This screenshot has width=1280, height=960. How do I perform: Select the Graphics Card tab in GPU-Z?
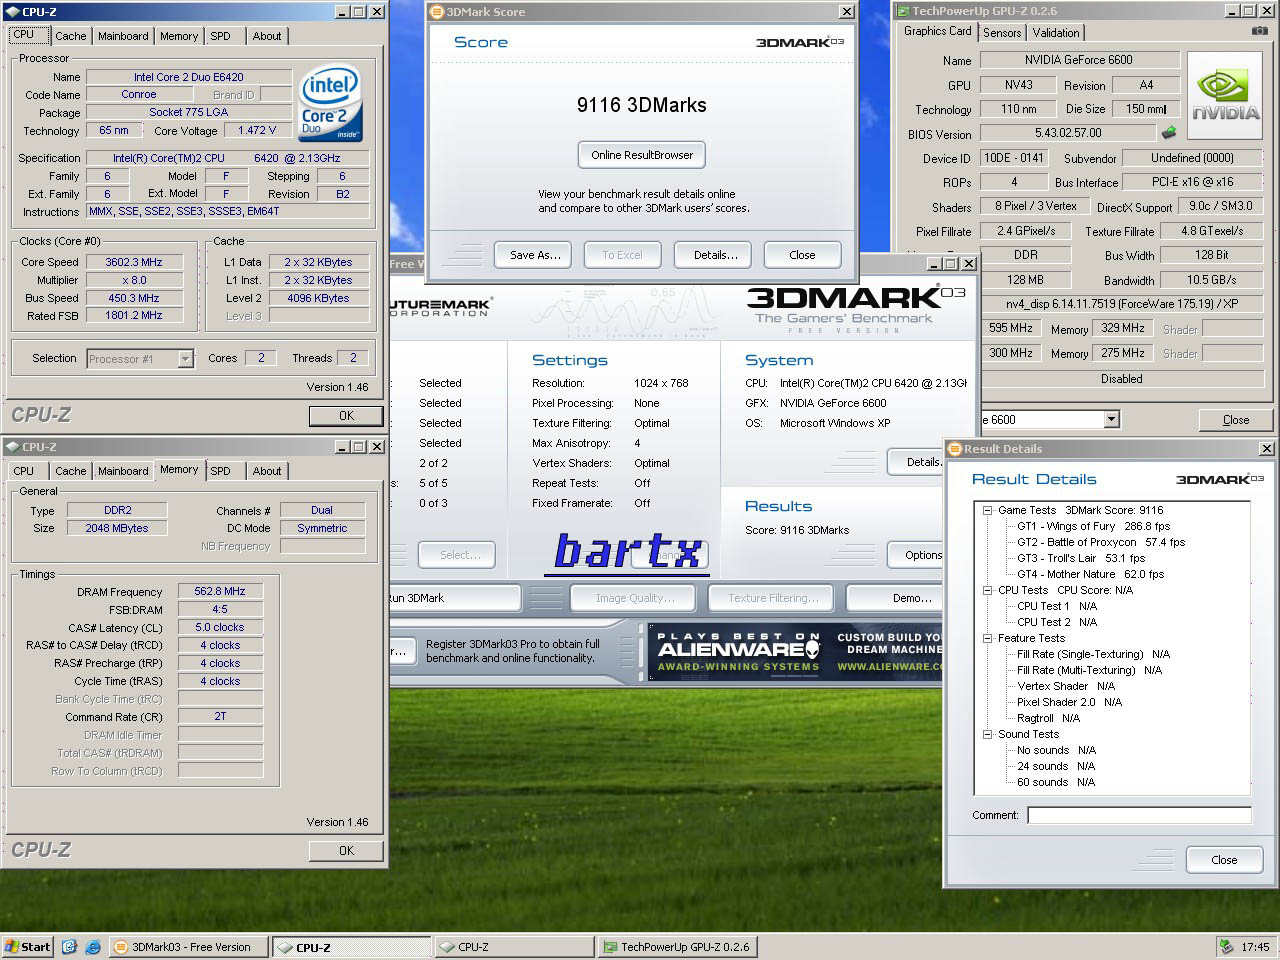[938, 31]
